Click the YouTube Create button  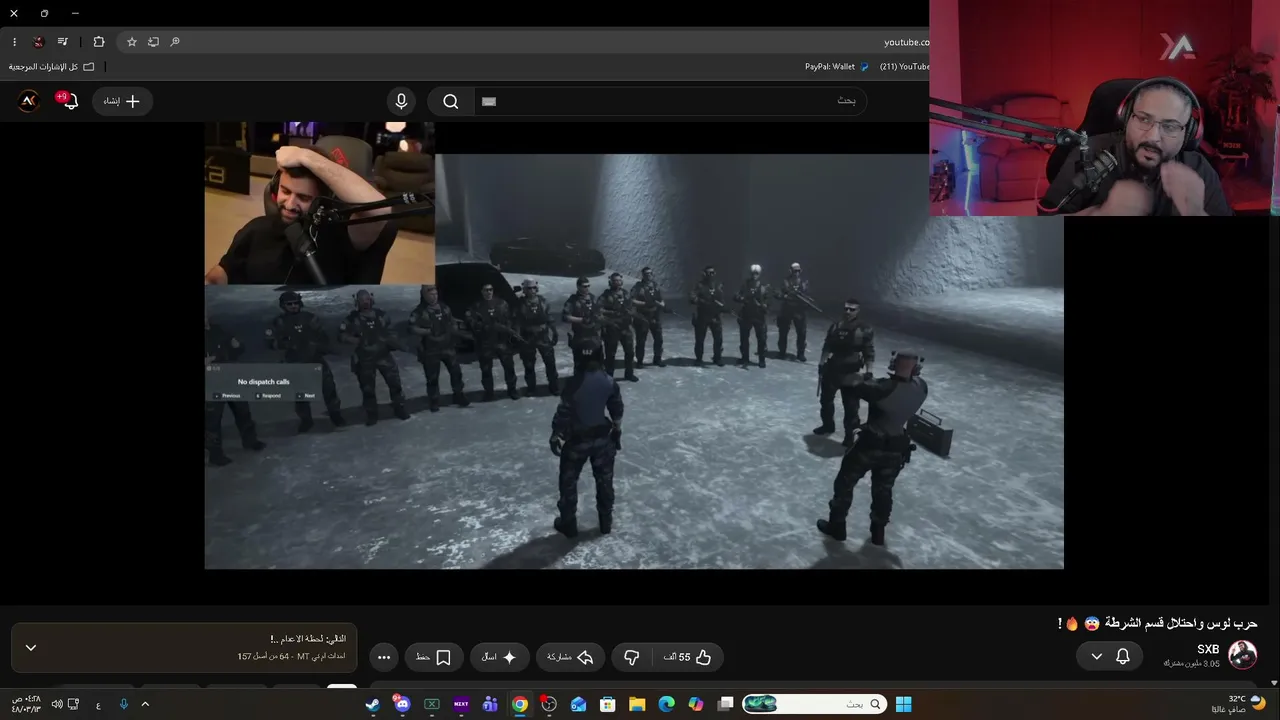122,101
